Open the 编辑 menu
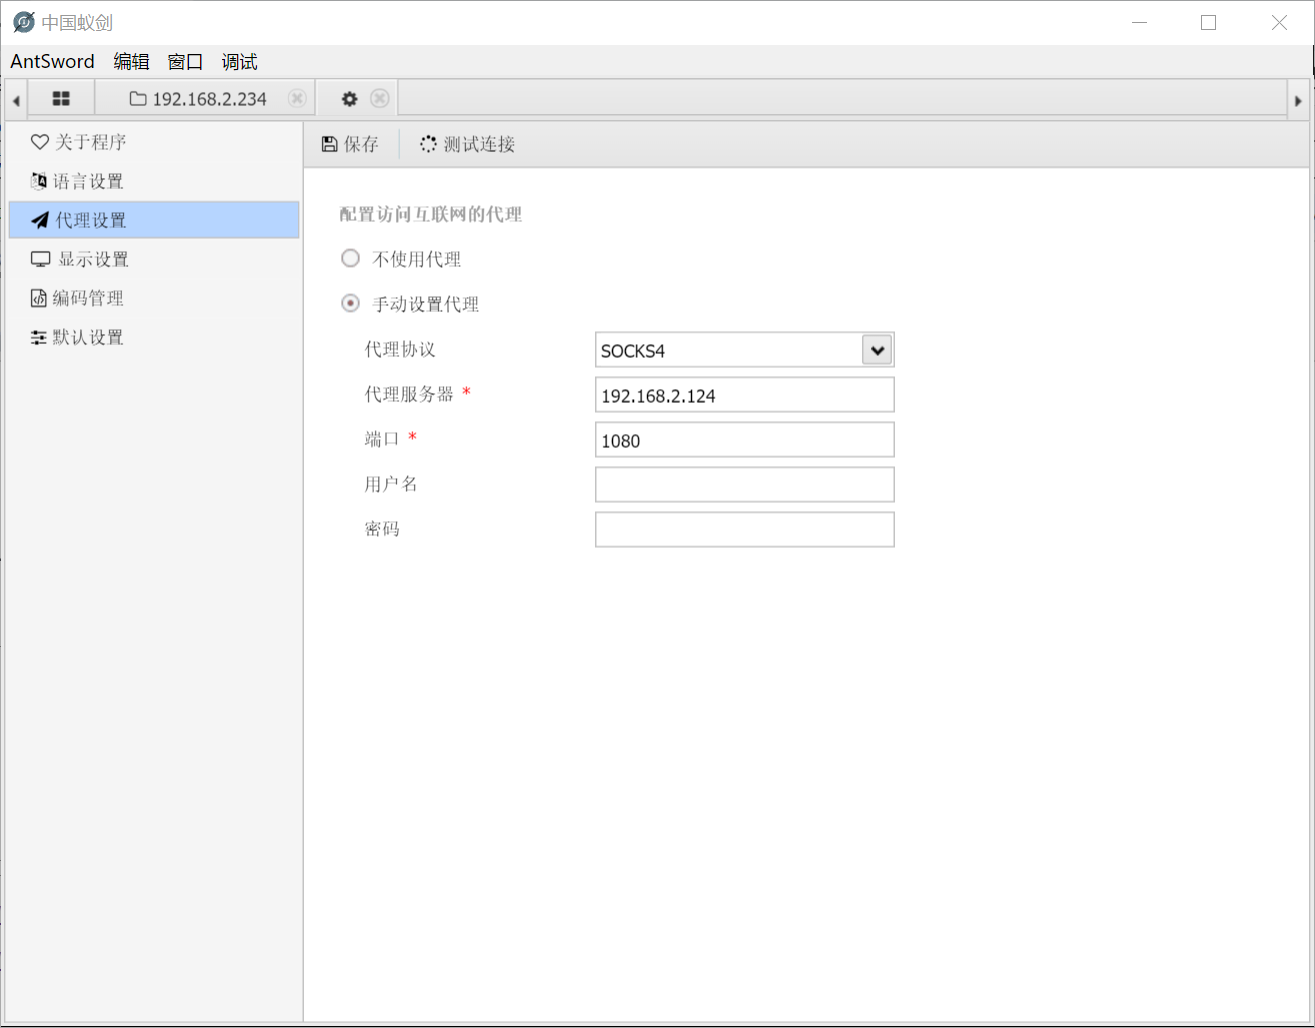Screen dimensions: 1315x1028 click(132, 62)
